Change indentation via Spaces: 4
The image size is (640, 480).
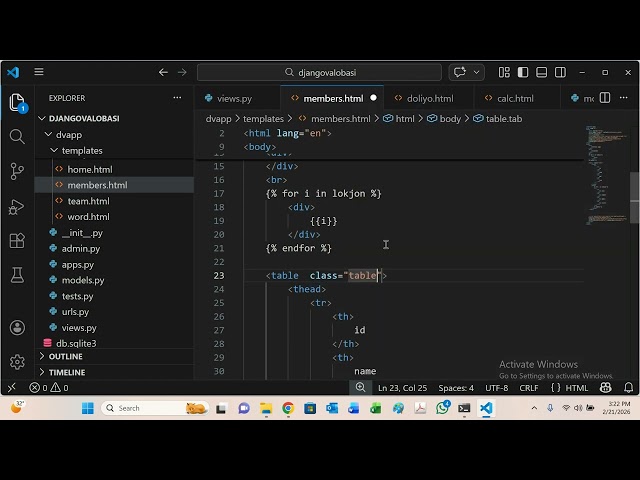pyautogui.click(x=456, y=388)
